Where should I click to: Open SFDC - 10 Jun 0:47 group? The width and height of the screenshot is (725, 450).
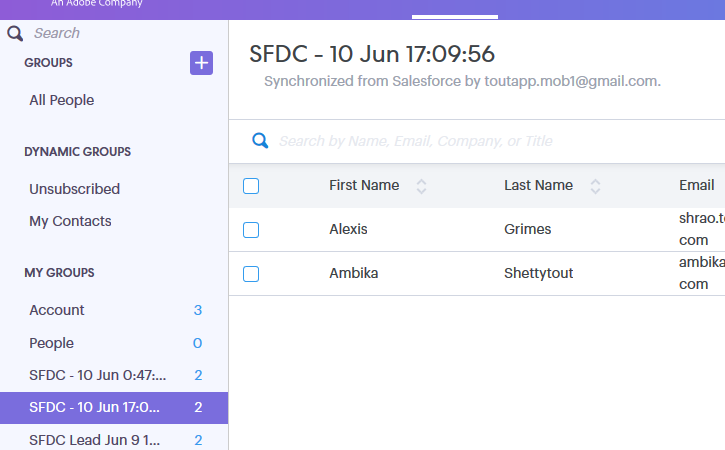pos(114,375)
